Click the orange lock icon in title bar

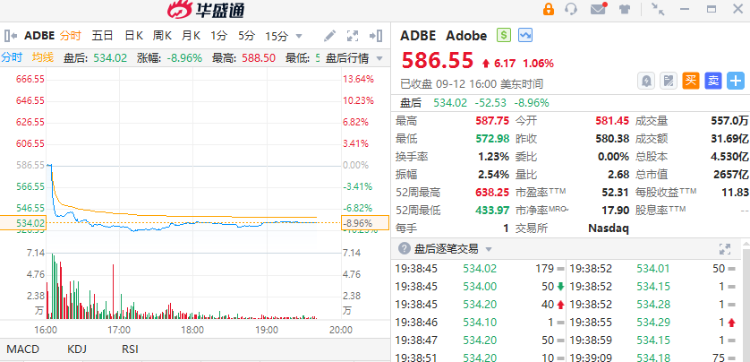coord(548,9)
